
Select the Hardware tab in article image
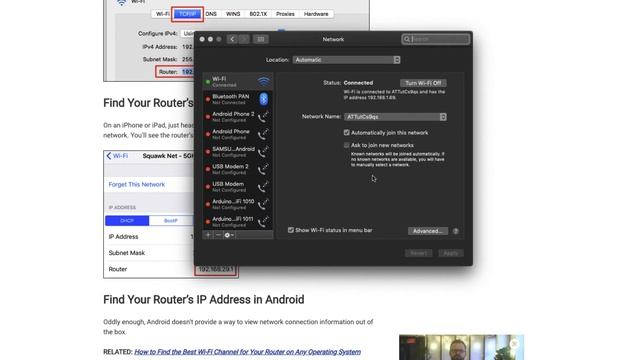316,14
